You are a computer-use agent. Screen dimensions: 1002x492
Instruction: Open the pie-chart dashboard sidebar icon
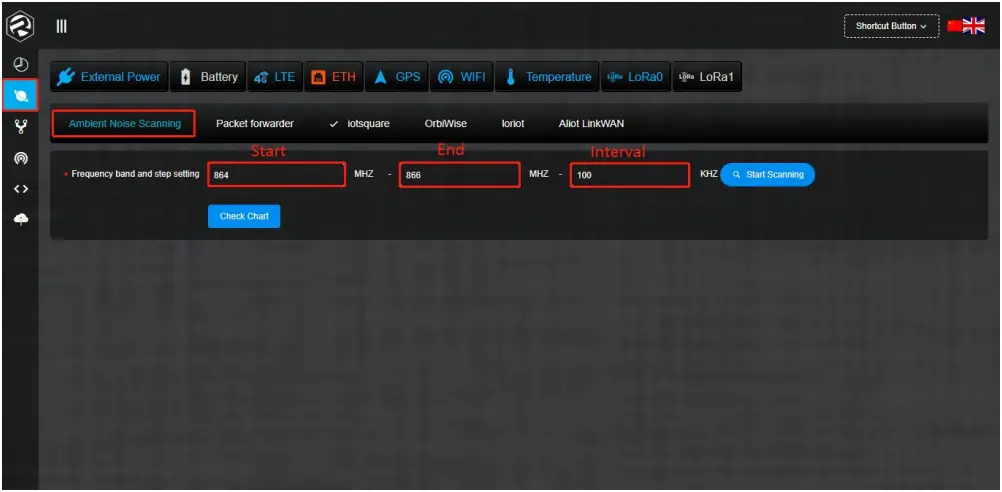[20, 65]
